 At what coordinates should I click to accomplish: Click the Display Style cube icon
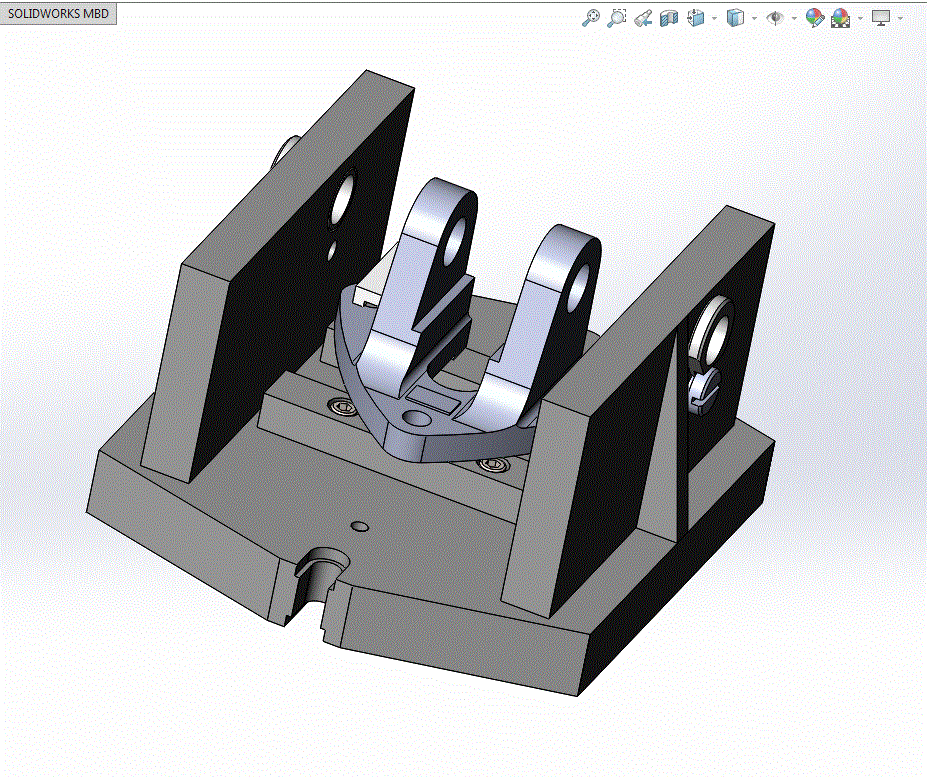735,18
